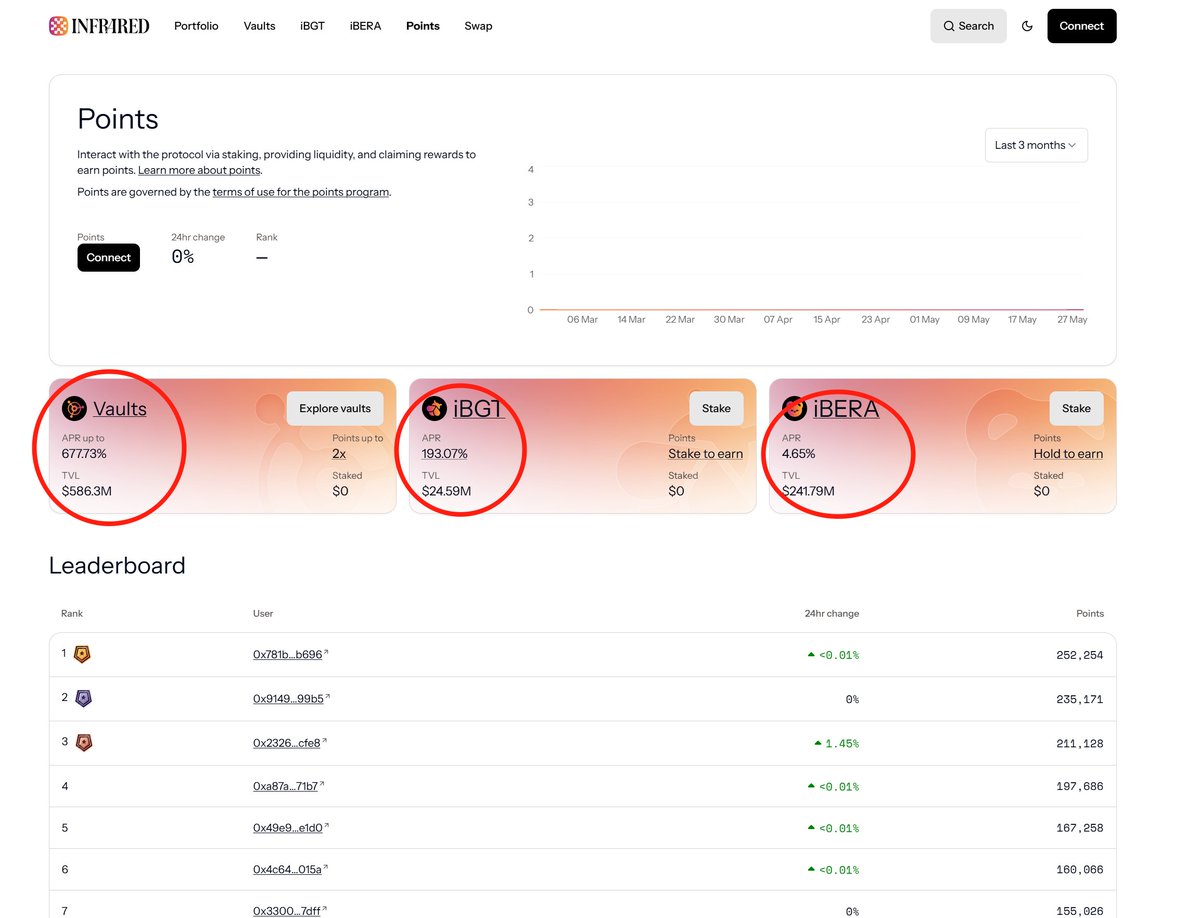
Task: Click the Points column header
Action: pyautogui.click(x=1090, y=613)
